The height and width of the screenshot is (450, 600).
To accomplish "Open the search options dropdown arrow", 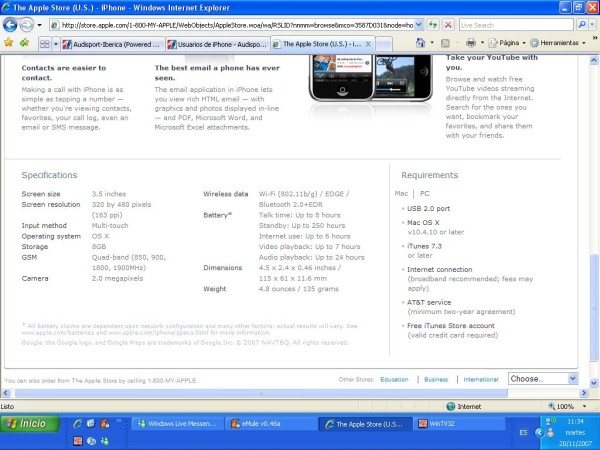I will point(593,25).
